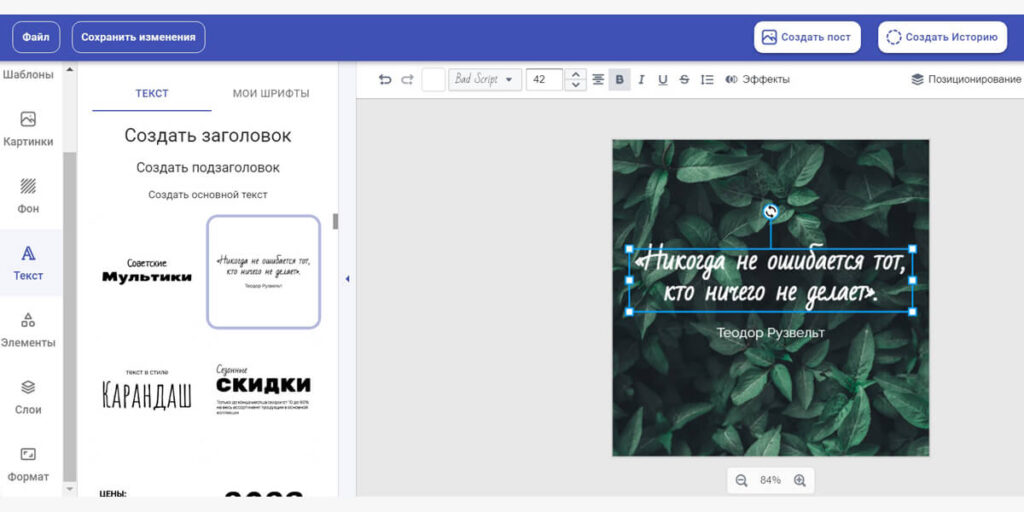Click the Сохранить изменения button
This screenshot has height=512, width=1024.
pos(138,37)
